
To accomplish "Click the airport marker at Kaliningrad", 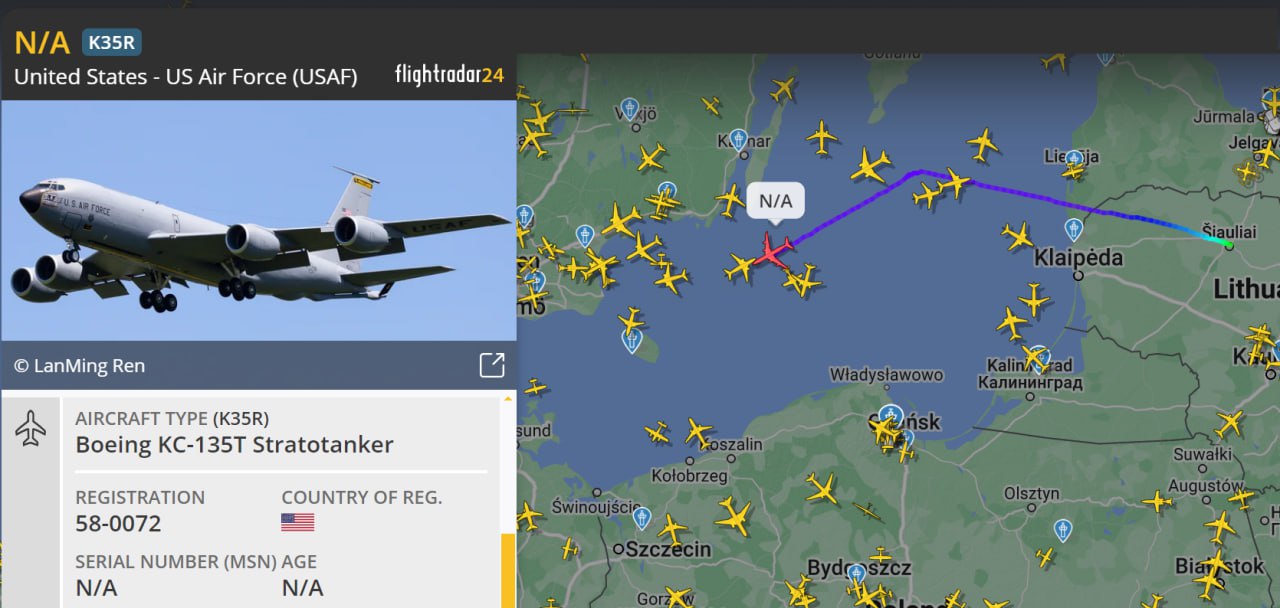I will pos(1040,356).
